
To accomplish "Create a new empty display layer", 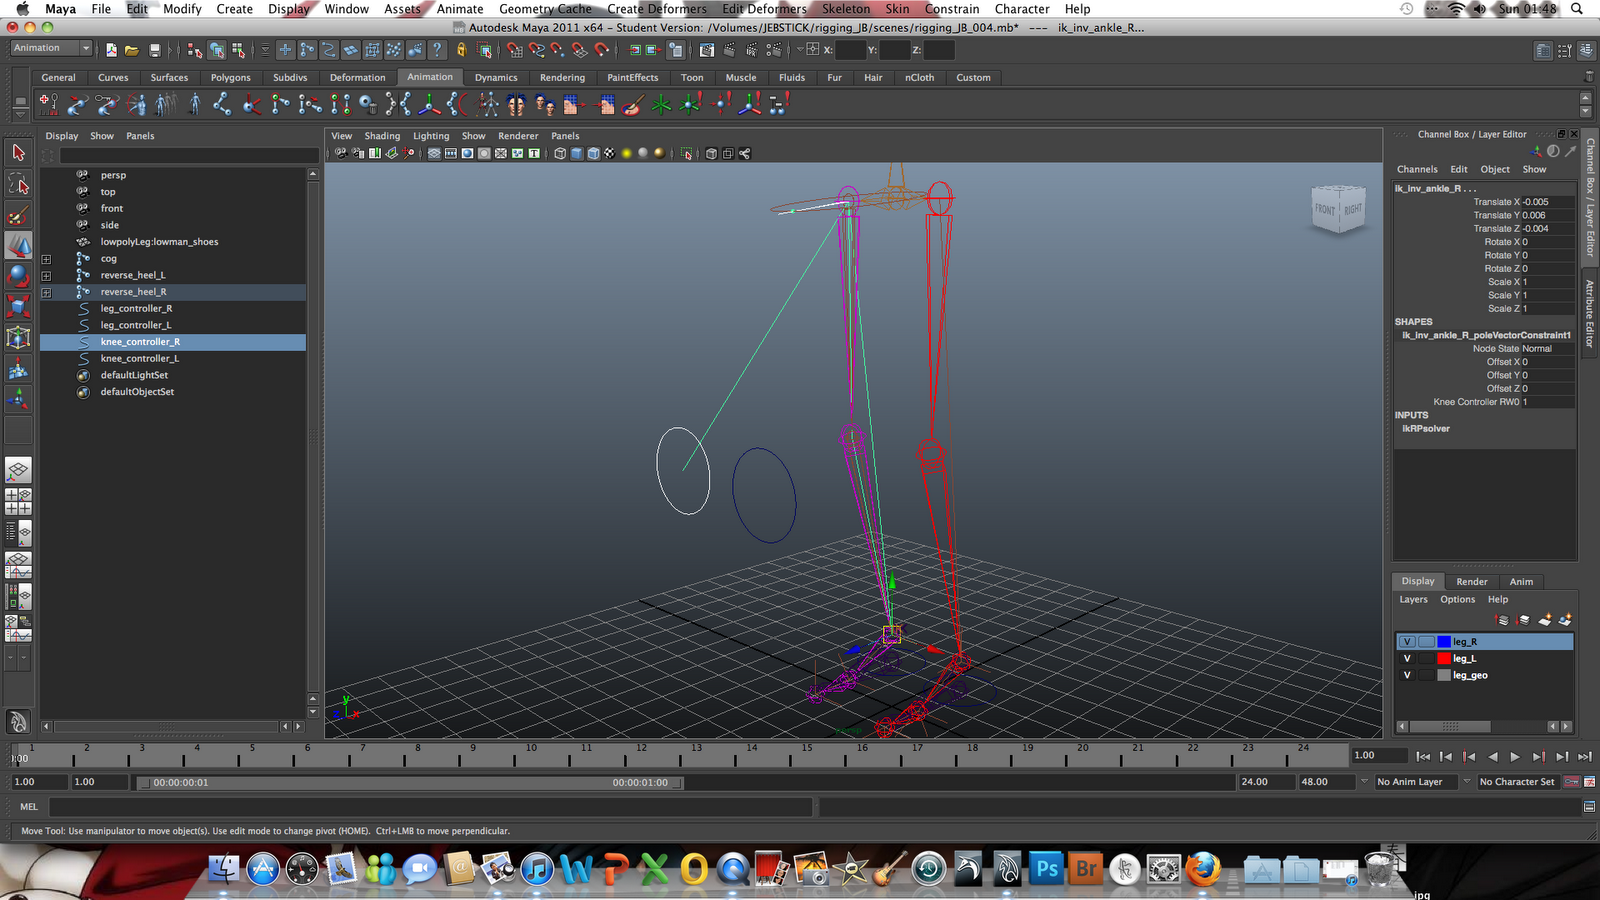I will 1543,620.
